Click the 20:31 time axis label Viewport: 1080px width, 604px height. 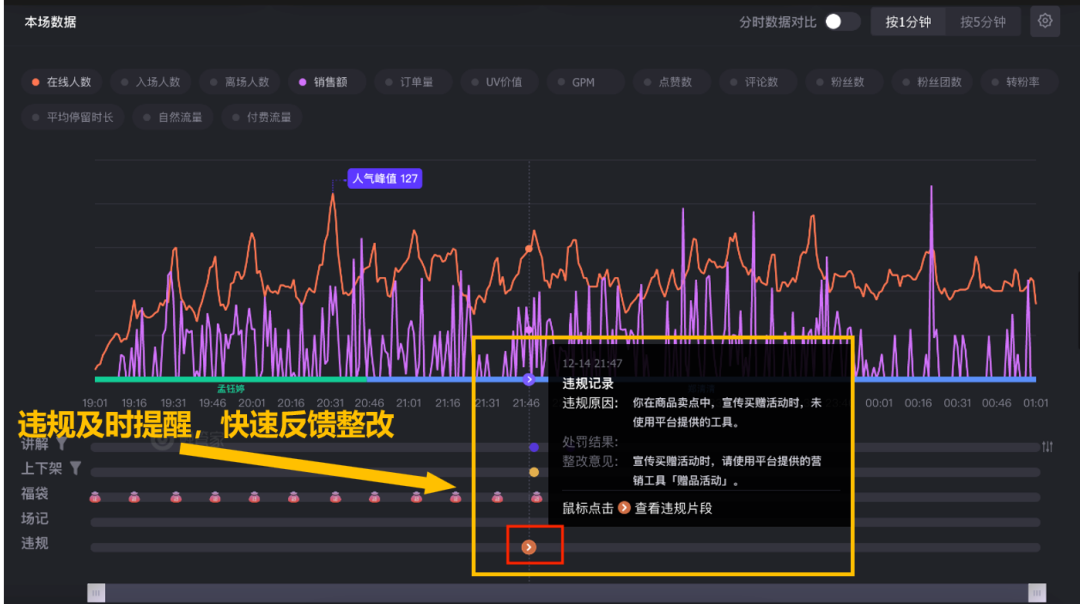[330, 403]
